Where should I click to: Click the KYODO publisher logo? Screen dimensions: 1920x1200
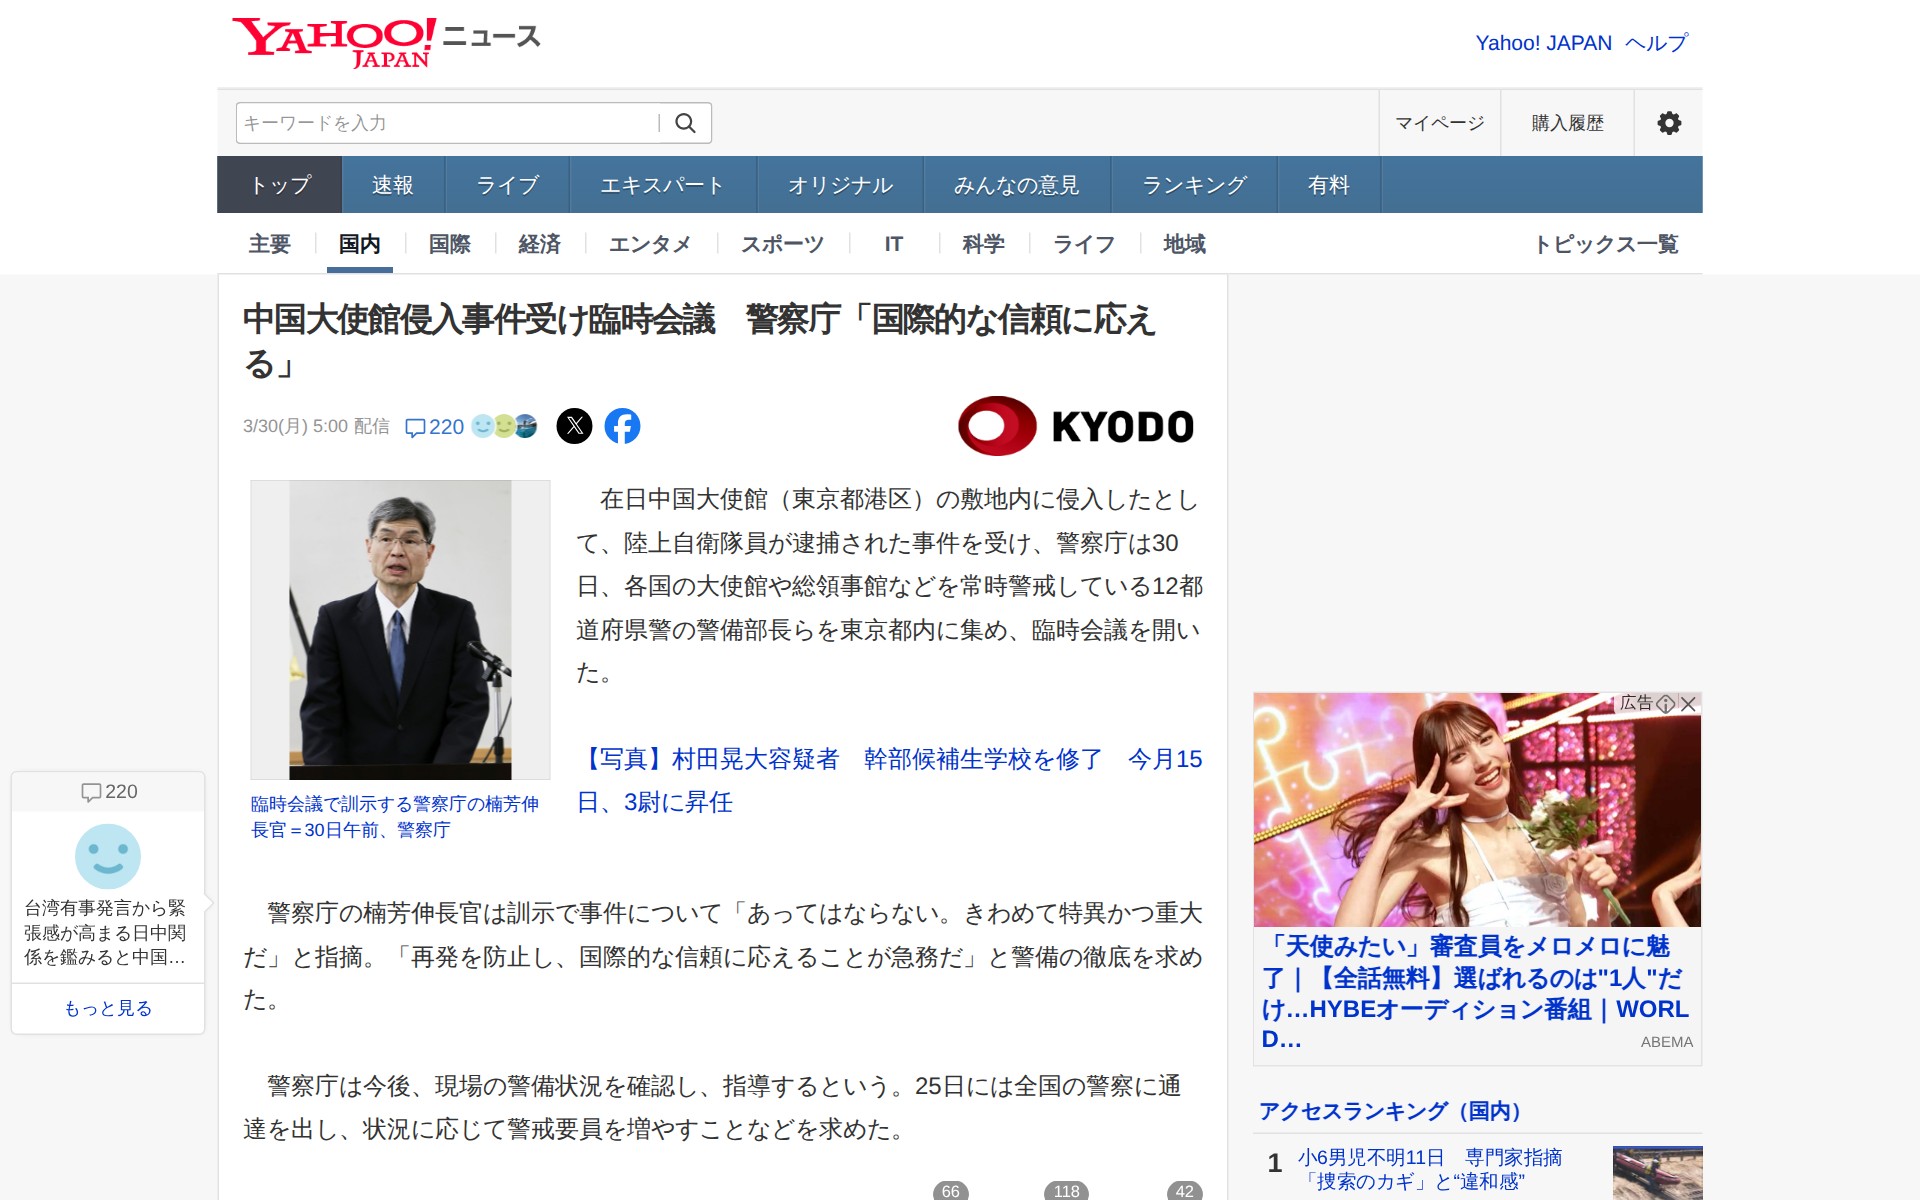tap(1076, 426)
